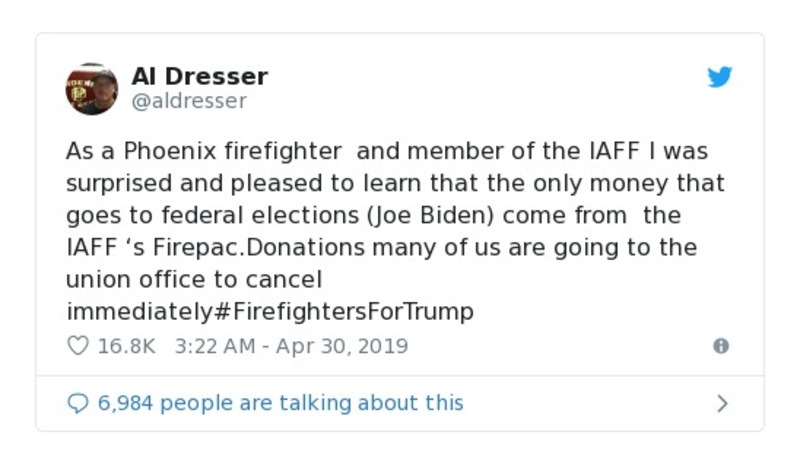
Task: Expand the conversation with the right chevron
Action: pos(722,403)
